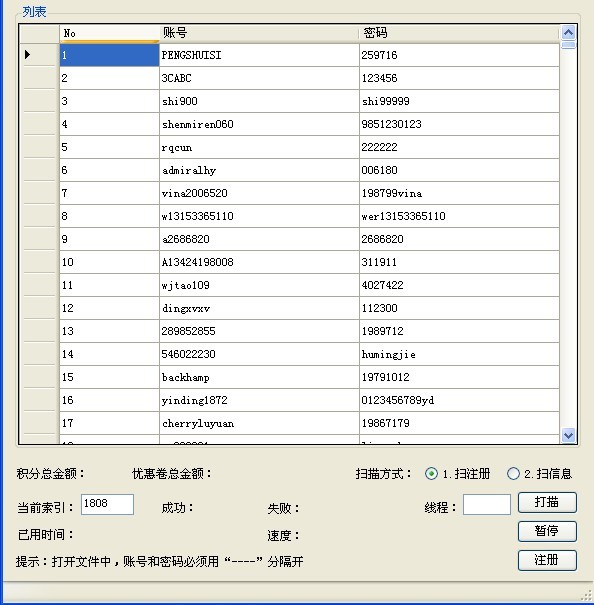Click the 注册 button
594x605 pixels.
tap(547, 560)
